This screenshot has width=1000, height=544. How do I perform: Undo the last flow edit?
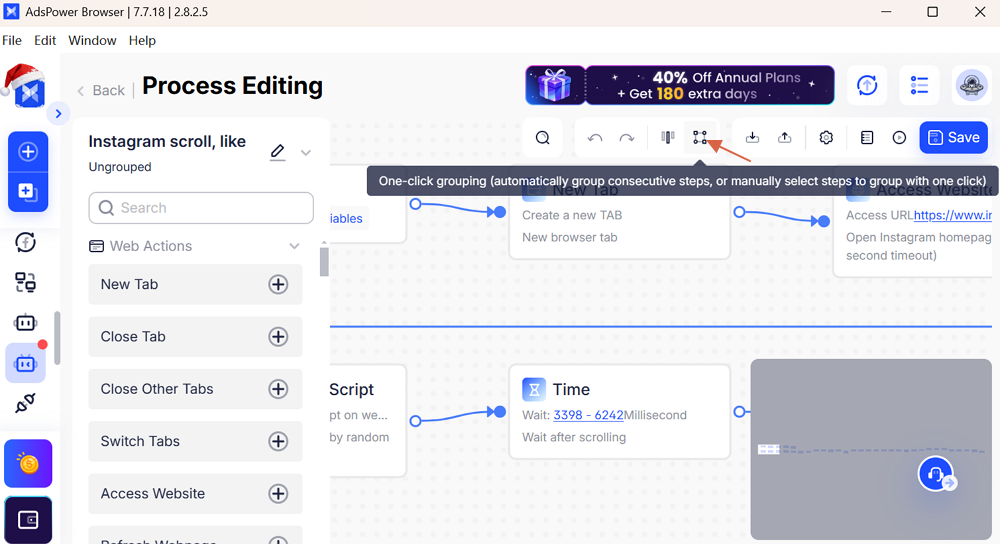(594, 138)
